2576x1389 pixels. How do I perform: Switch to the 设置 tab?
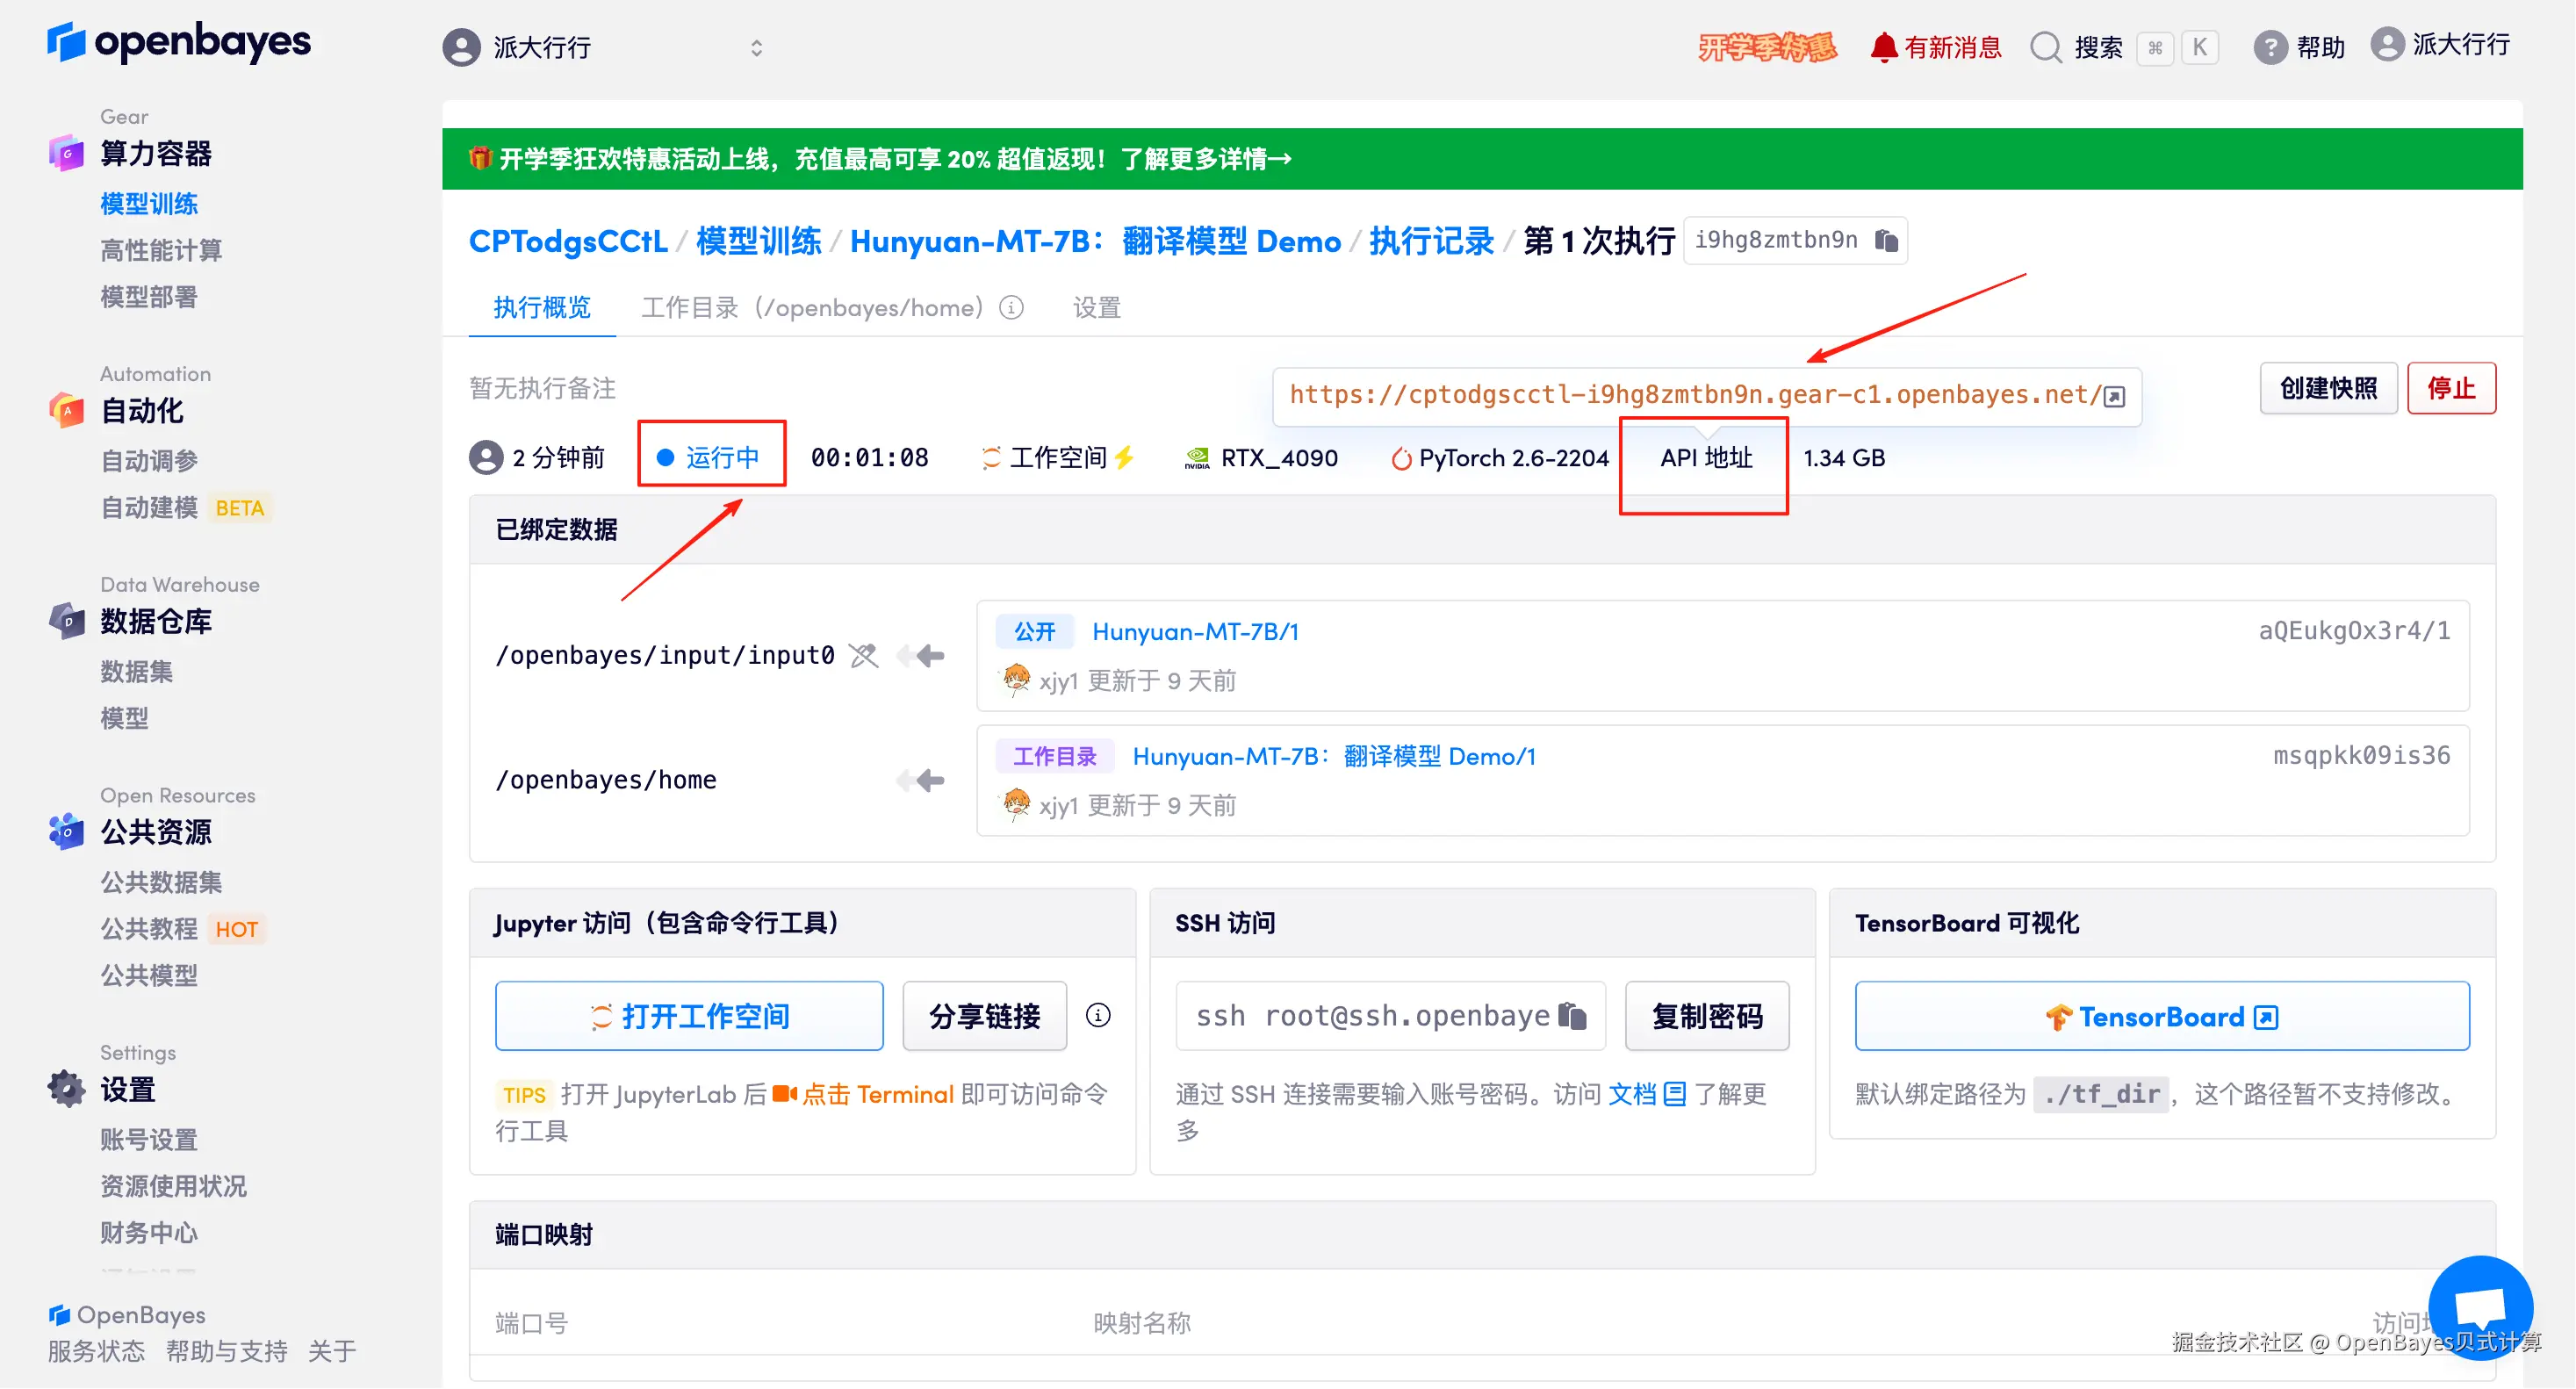[1096, 307]
